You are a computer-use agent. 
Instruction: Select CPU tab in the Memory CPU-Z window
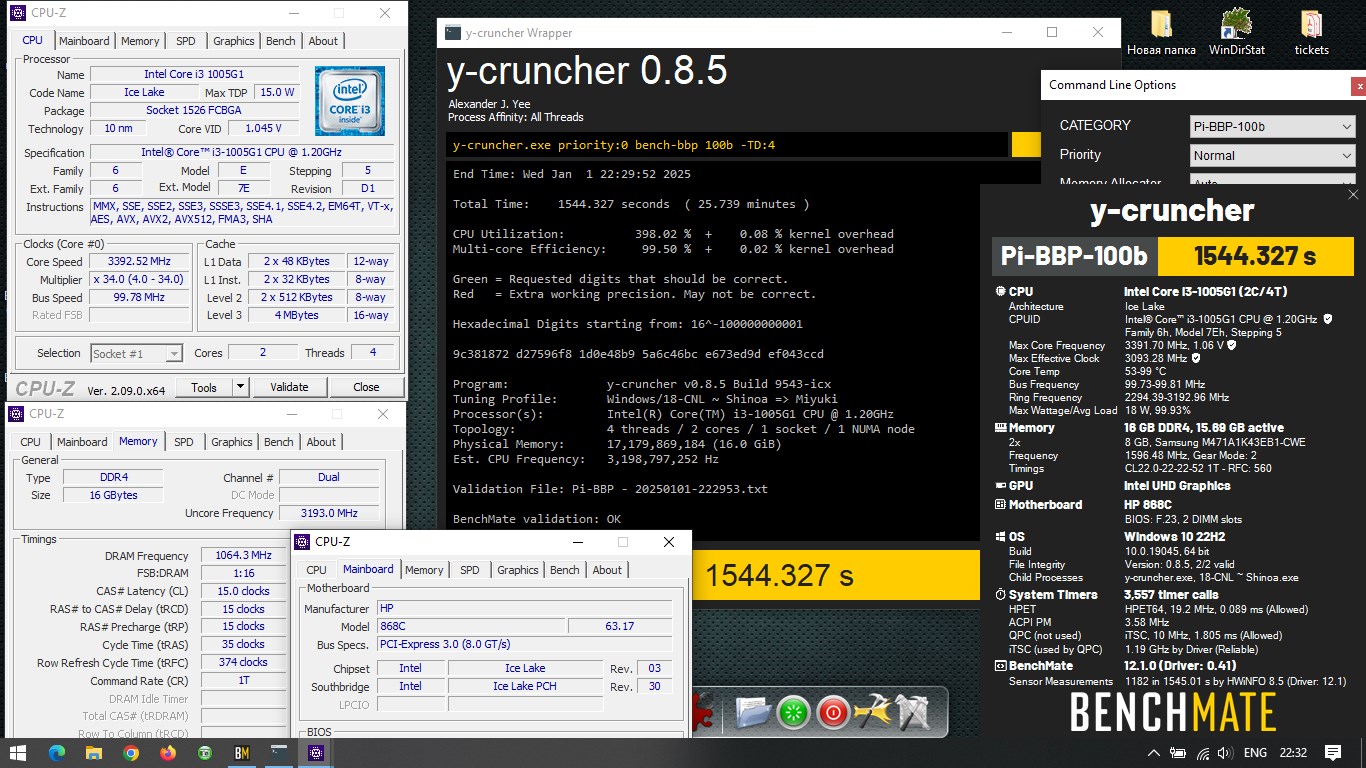(x=31, y=442)
